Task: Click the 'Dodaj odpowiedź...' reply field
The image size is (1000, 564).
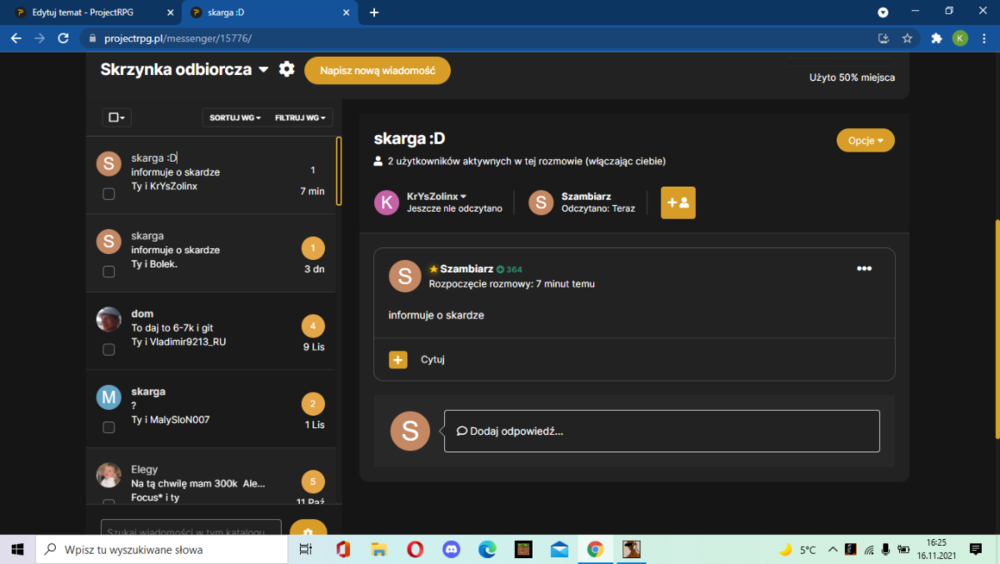Action: point(662,431)
